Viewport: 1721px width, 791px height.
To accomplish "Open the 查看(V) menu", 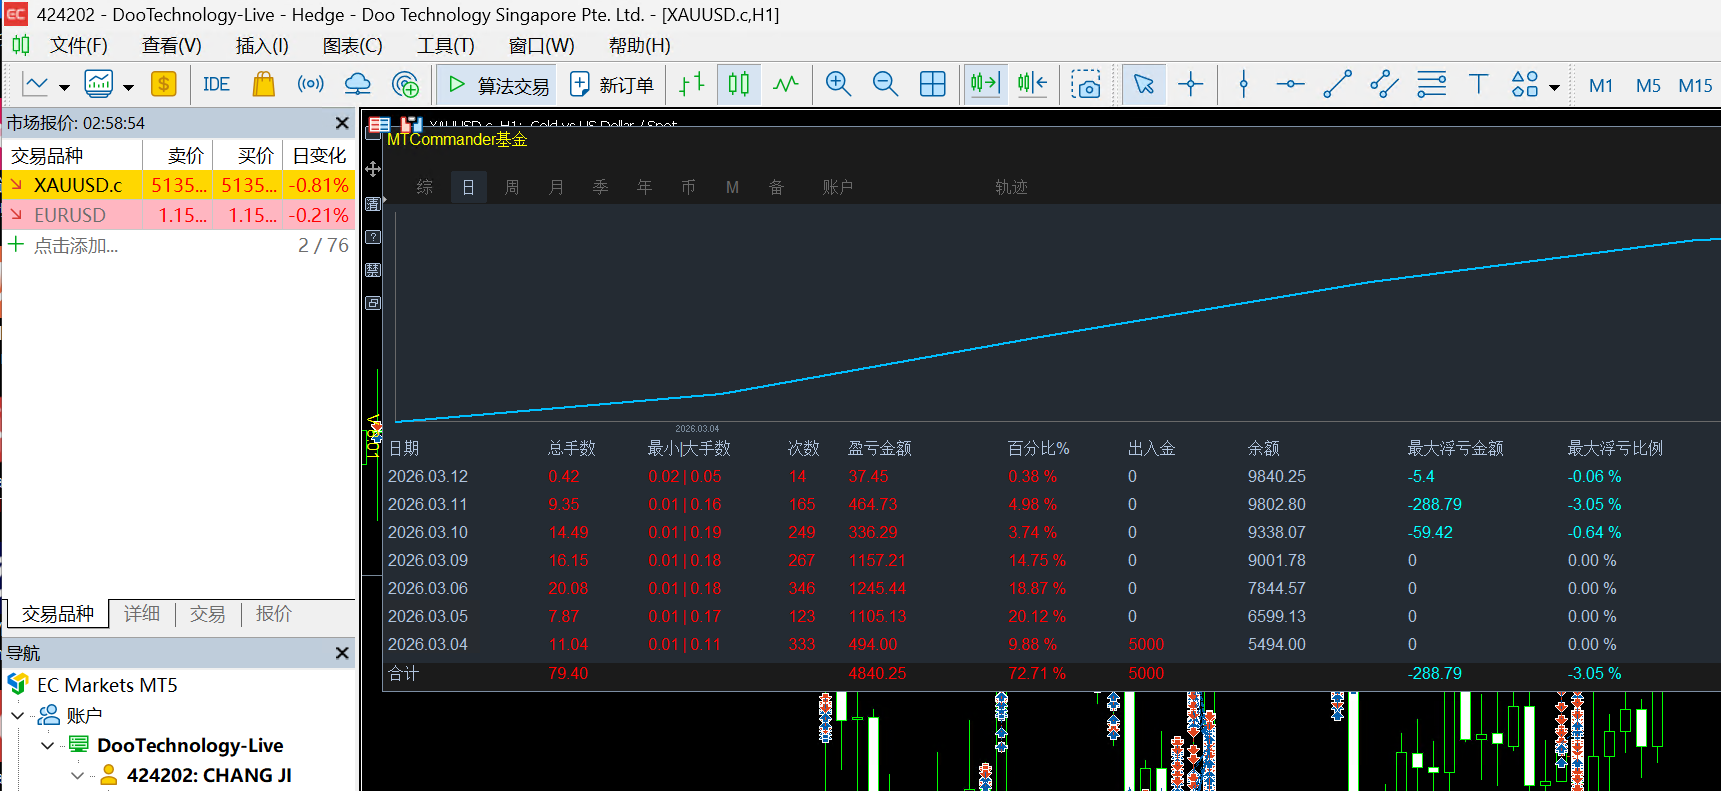I will coord(171,46).
